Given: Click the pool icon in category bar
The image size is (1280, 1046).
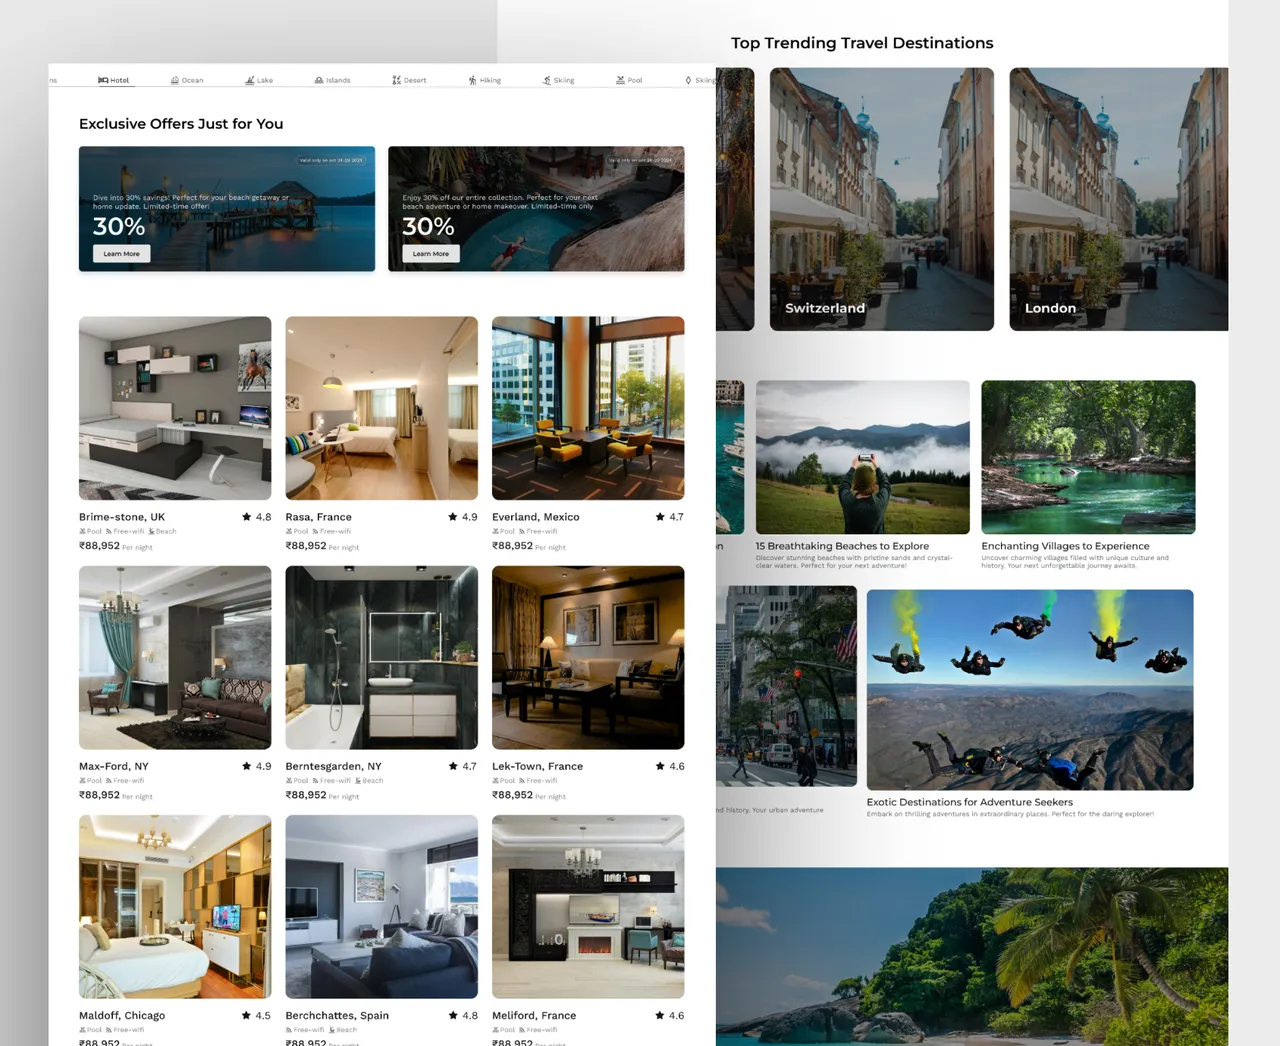Looking at the screenshot, I should coord(620,80).
